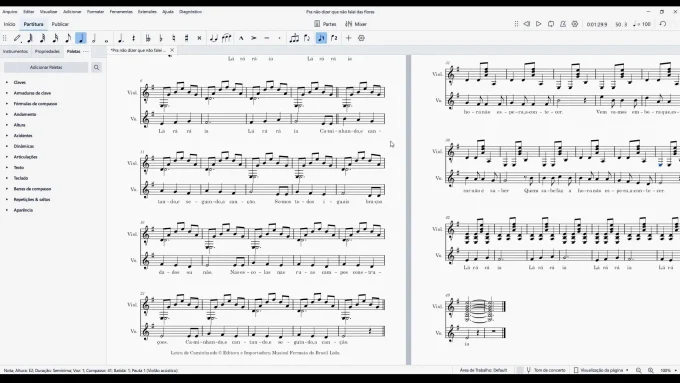Screen dimensions: 680x383
Task: Select the half note duration
Action: (94, 38)
